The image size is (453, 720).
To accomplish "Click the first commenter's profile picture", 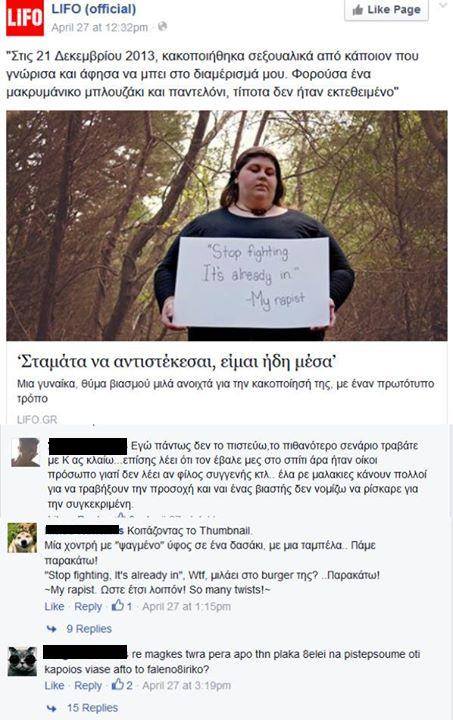I will (25, 452).
